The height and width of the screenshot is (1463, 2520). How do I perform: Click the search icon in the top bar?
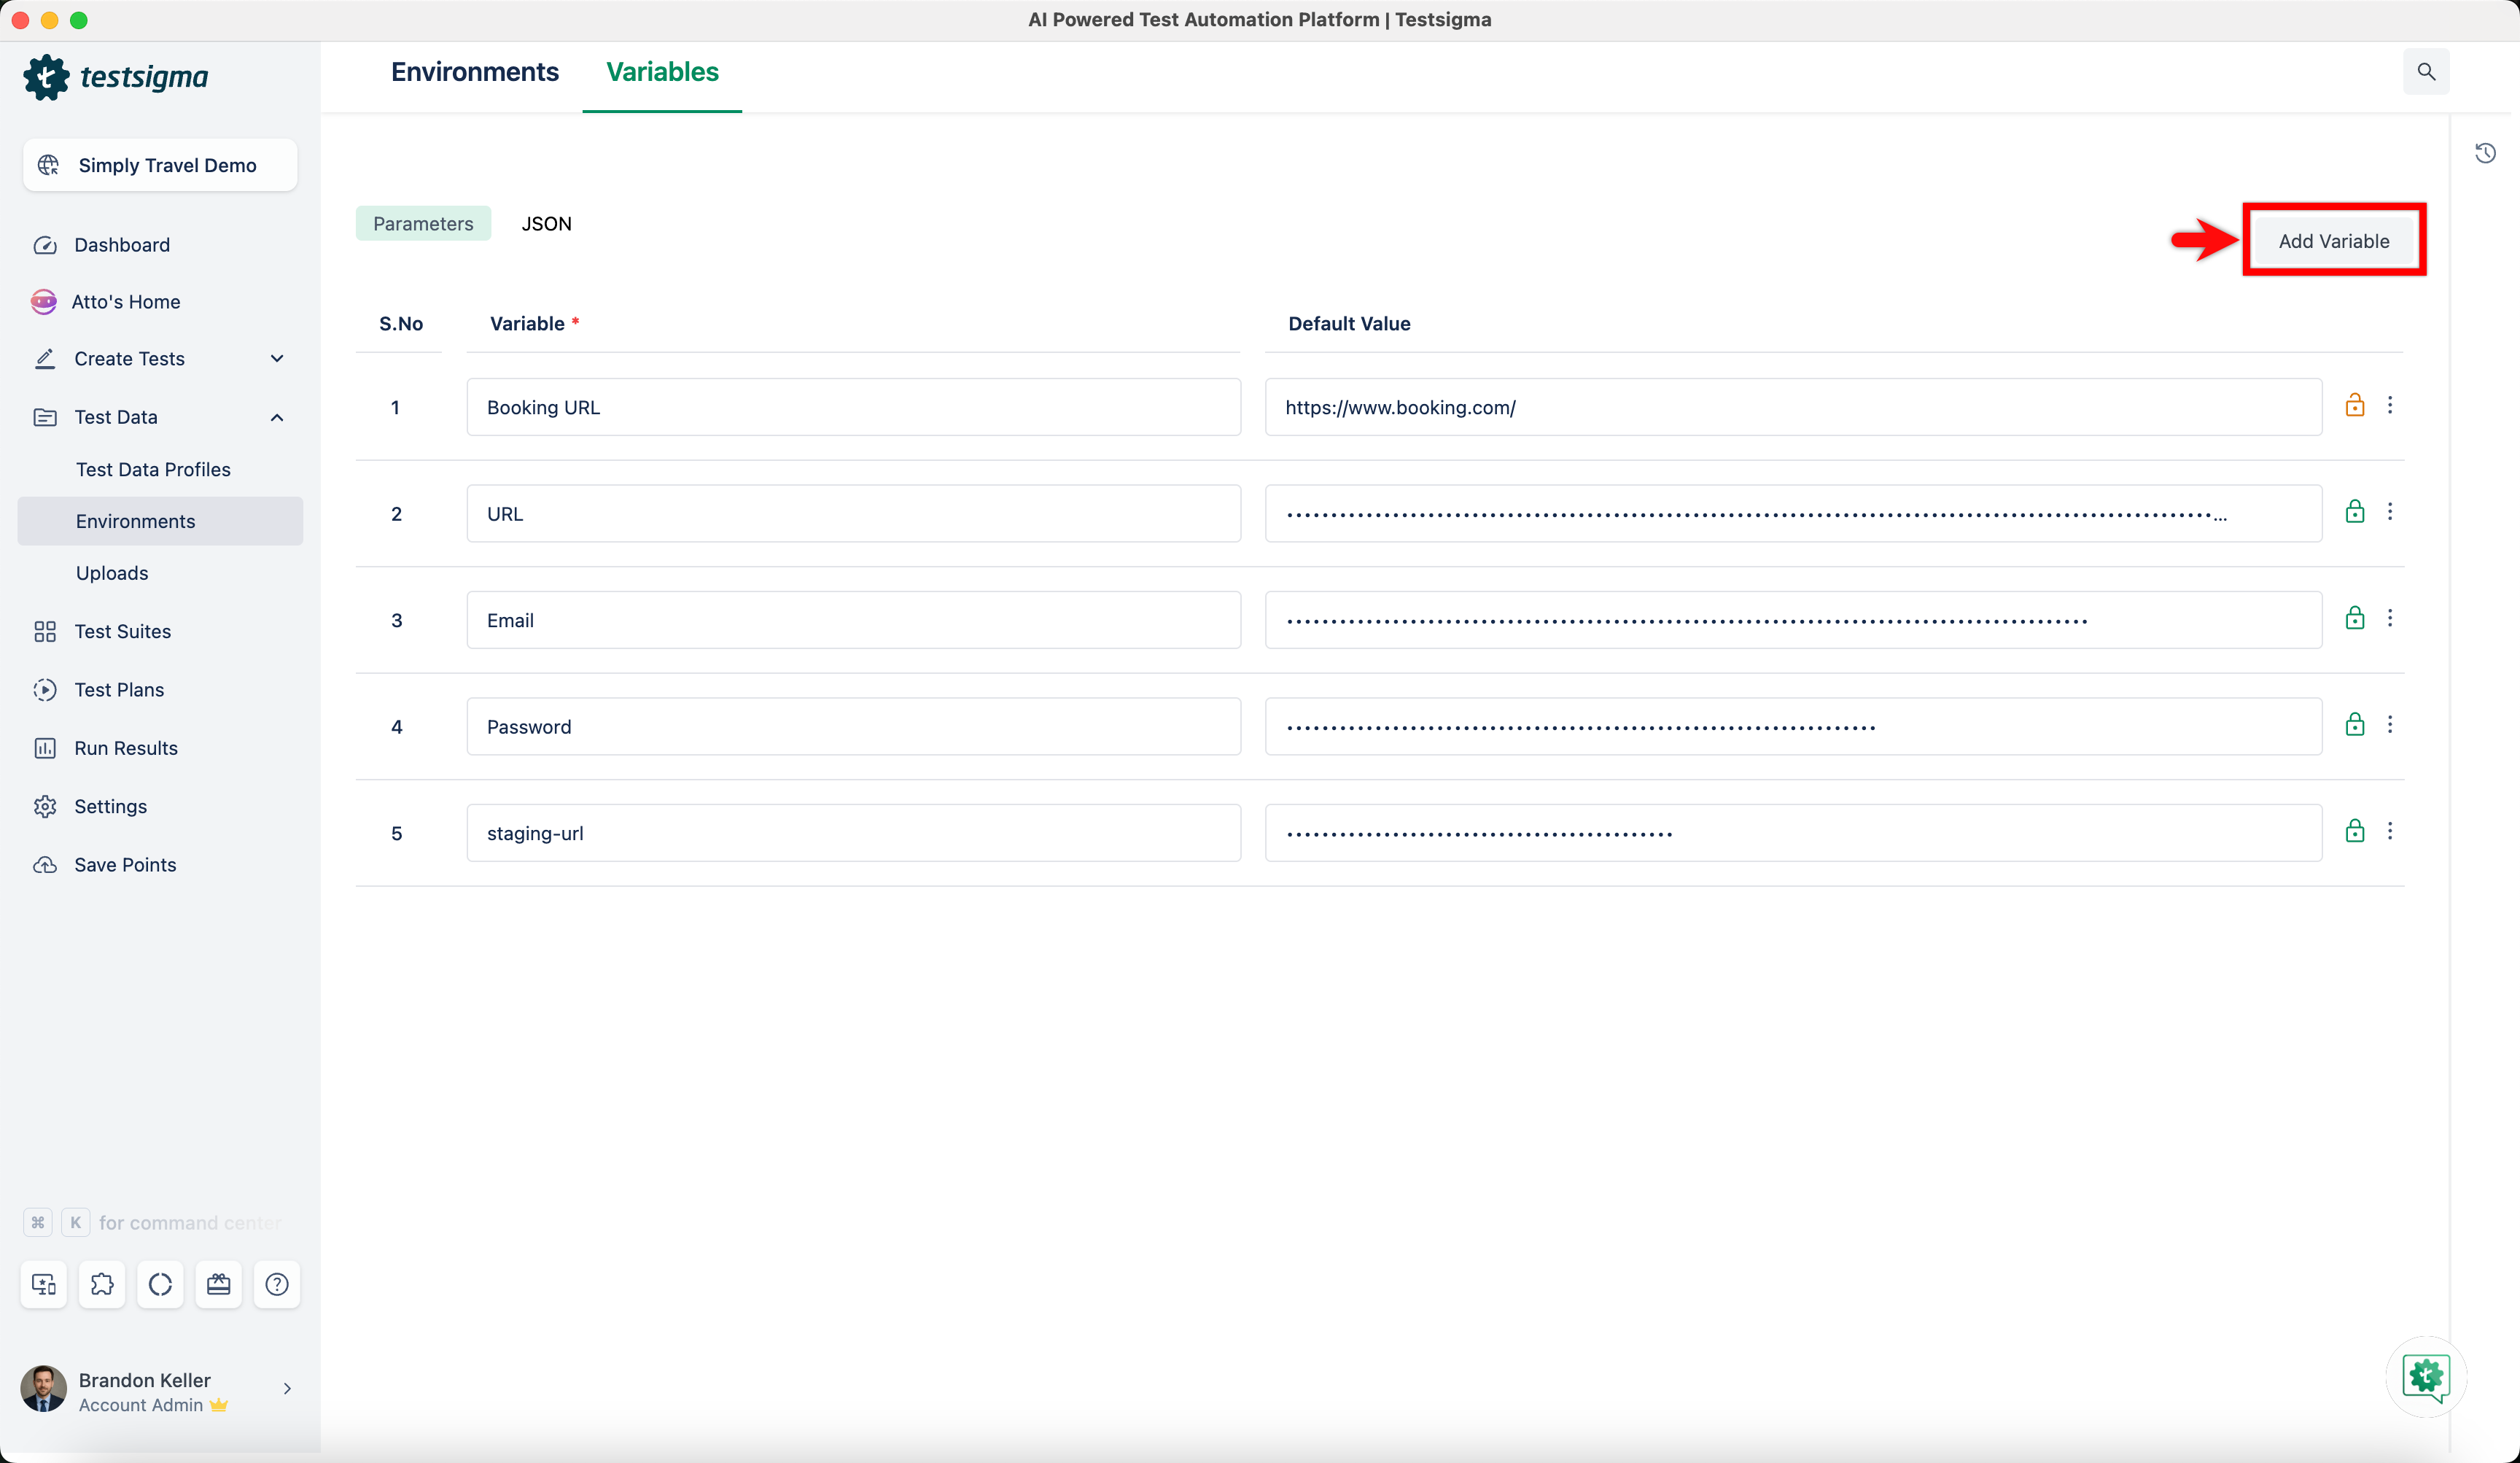2427,71
